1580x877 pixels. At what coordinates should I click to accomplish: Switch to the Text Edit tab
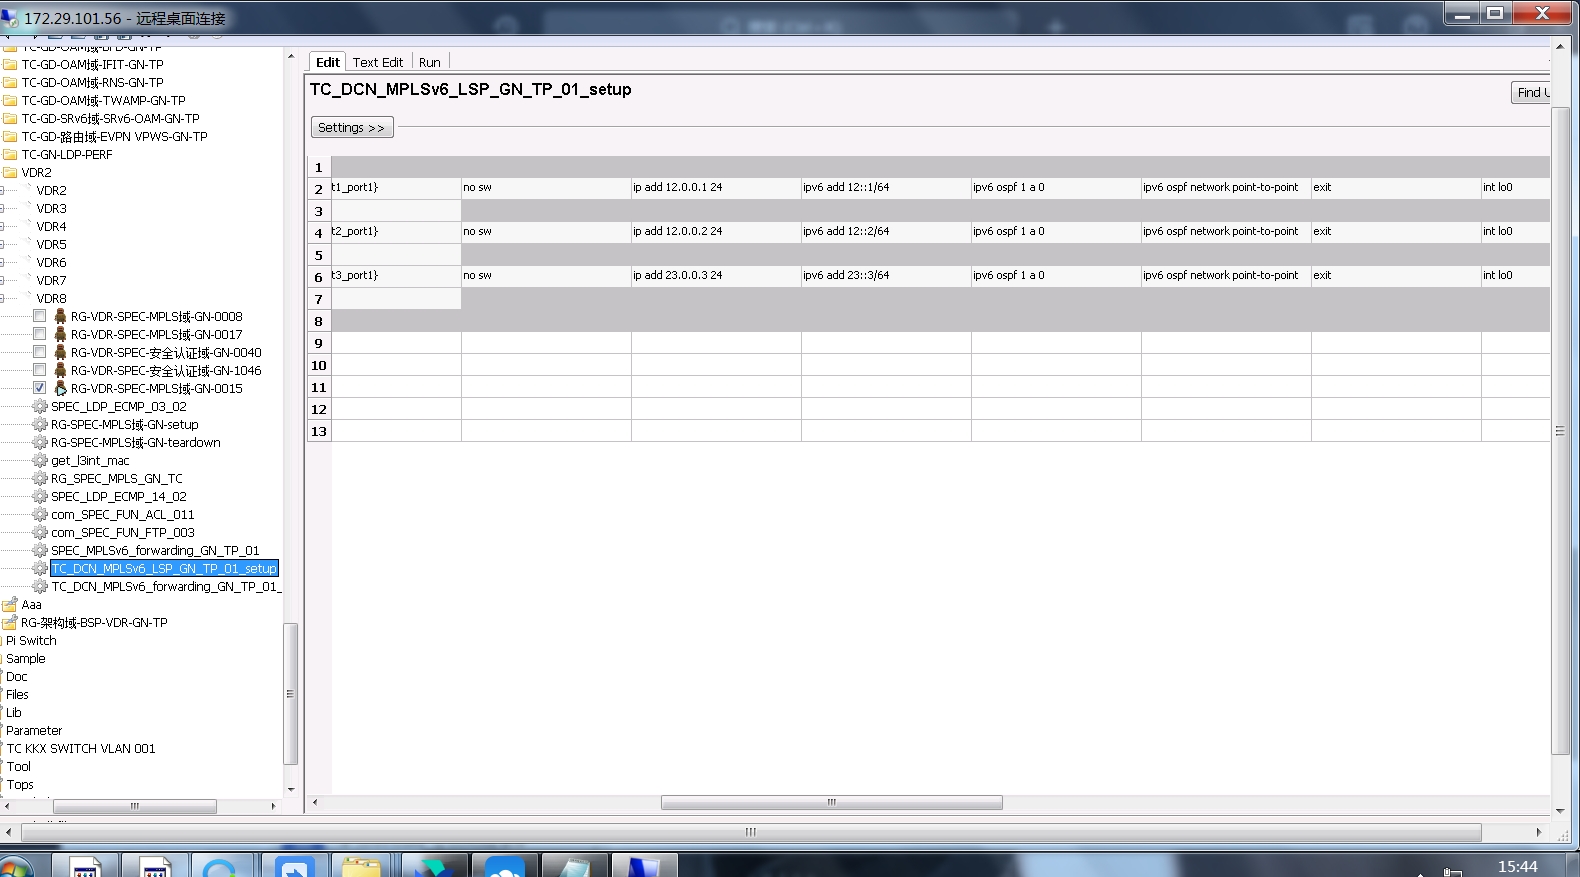[x=378, y=62]
